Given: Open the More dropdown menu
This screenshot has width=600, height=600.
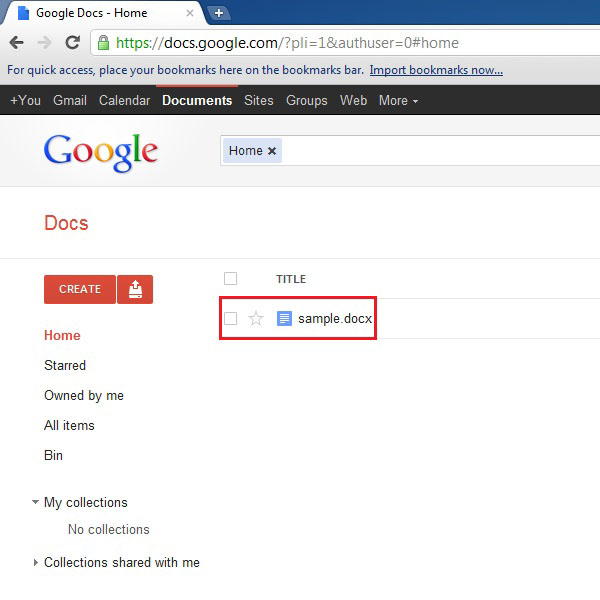Looking at the screenshot, I should click(x=398, y=101).
